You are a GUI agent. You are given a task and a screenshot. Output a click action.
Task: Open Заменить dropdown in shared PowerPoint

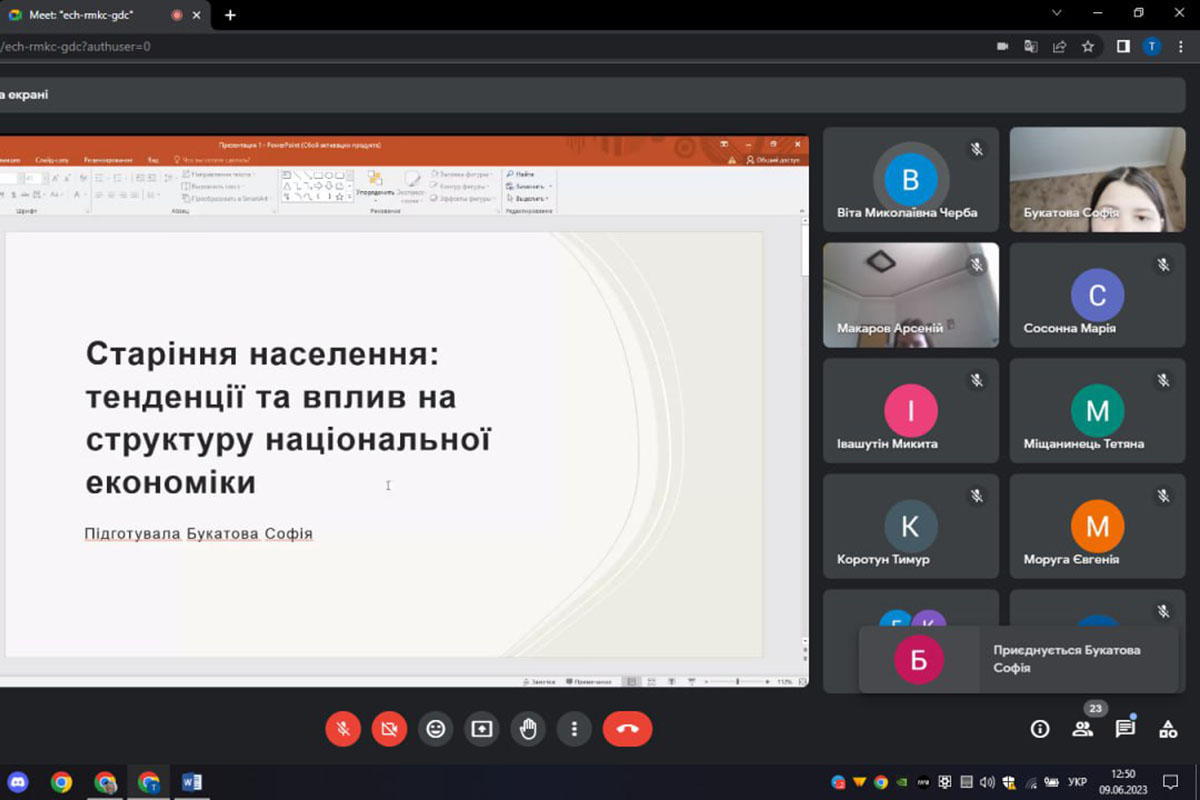tap(530, 186)
